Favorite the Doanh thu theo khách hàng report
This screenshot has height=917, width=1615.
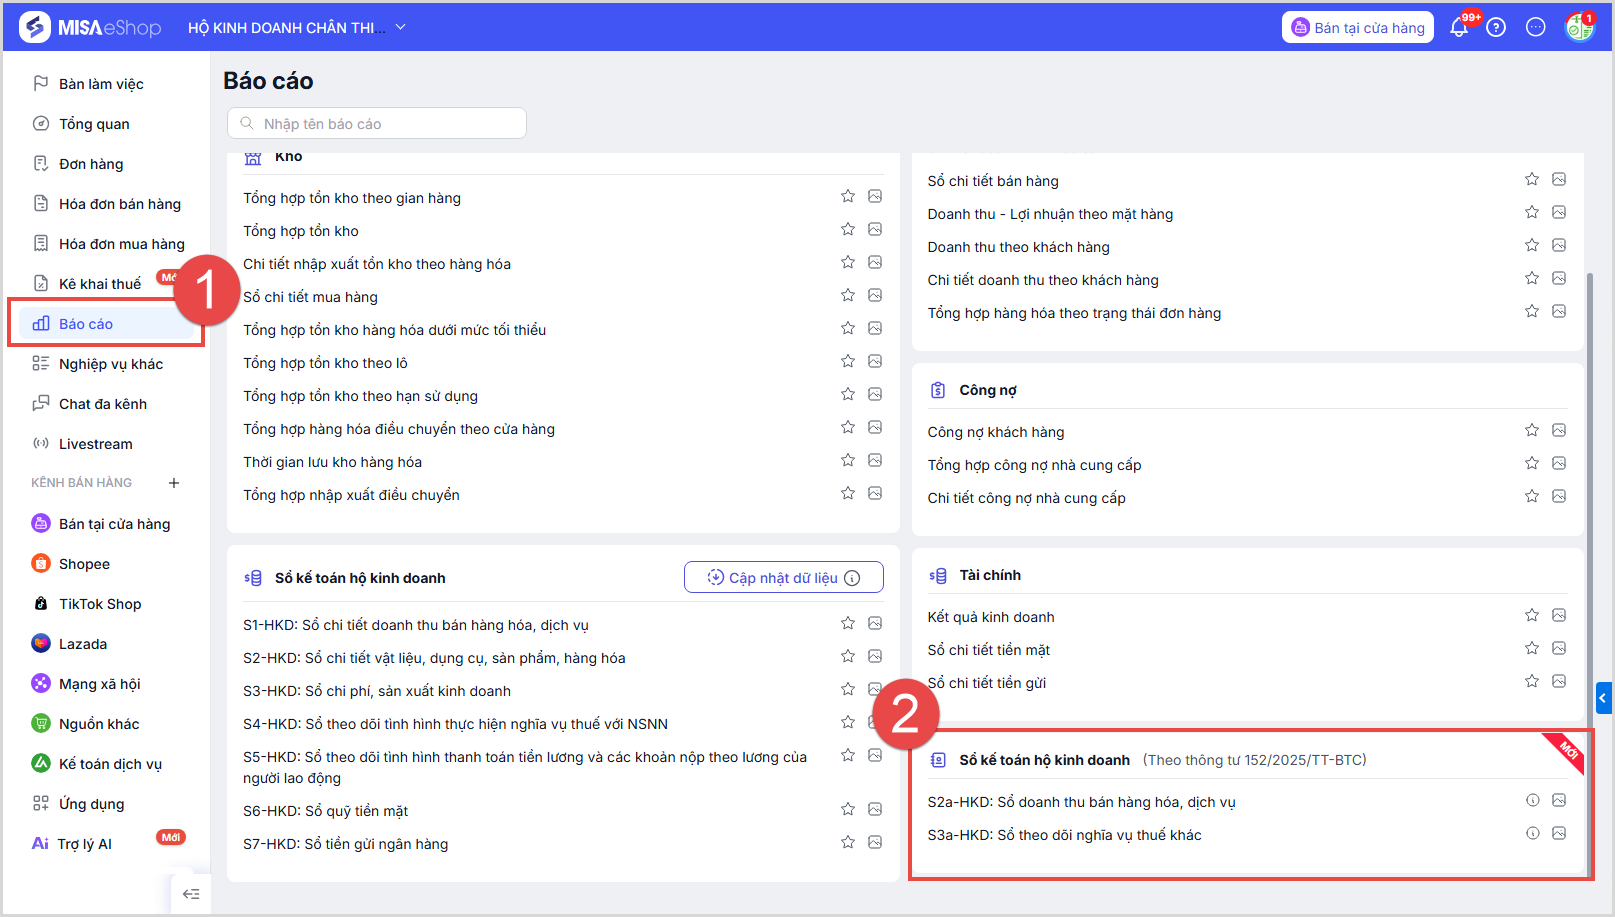pos(1532,245)
